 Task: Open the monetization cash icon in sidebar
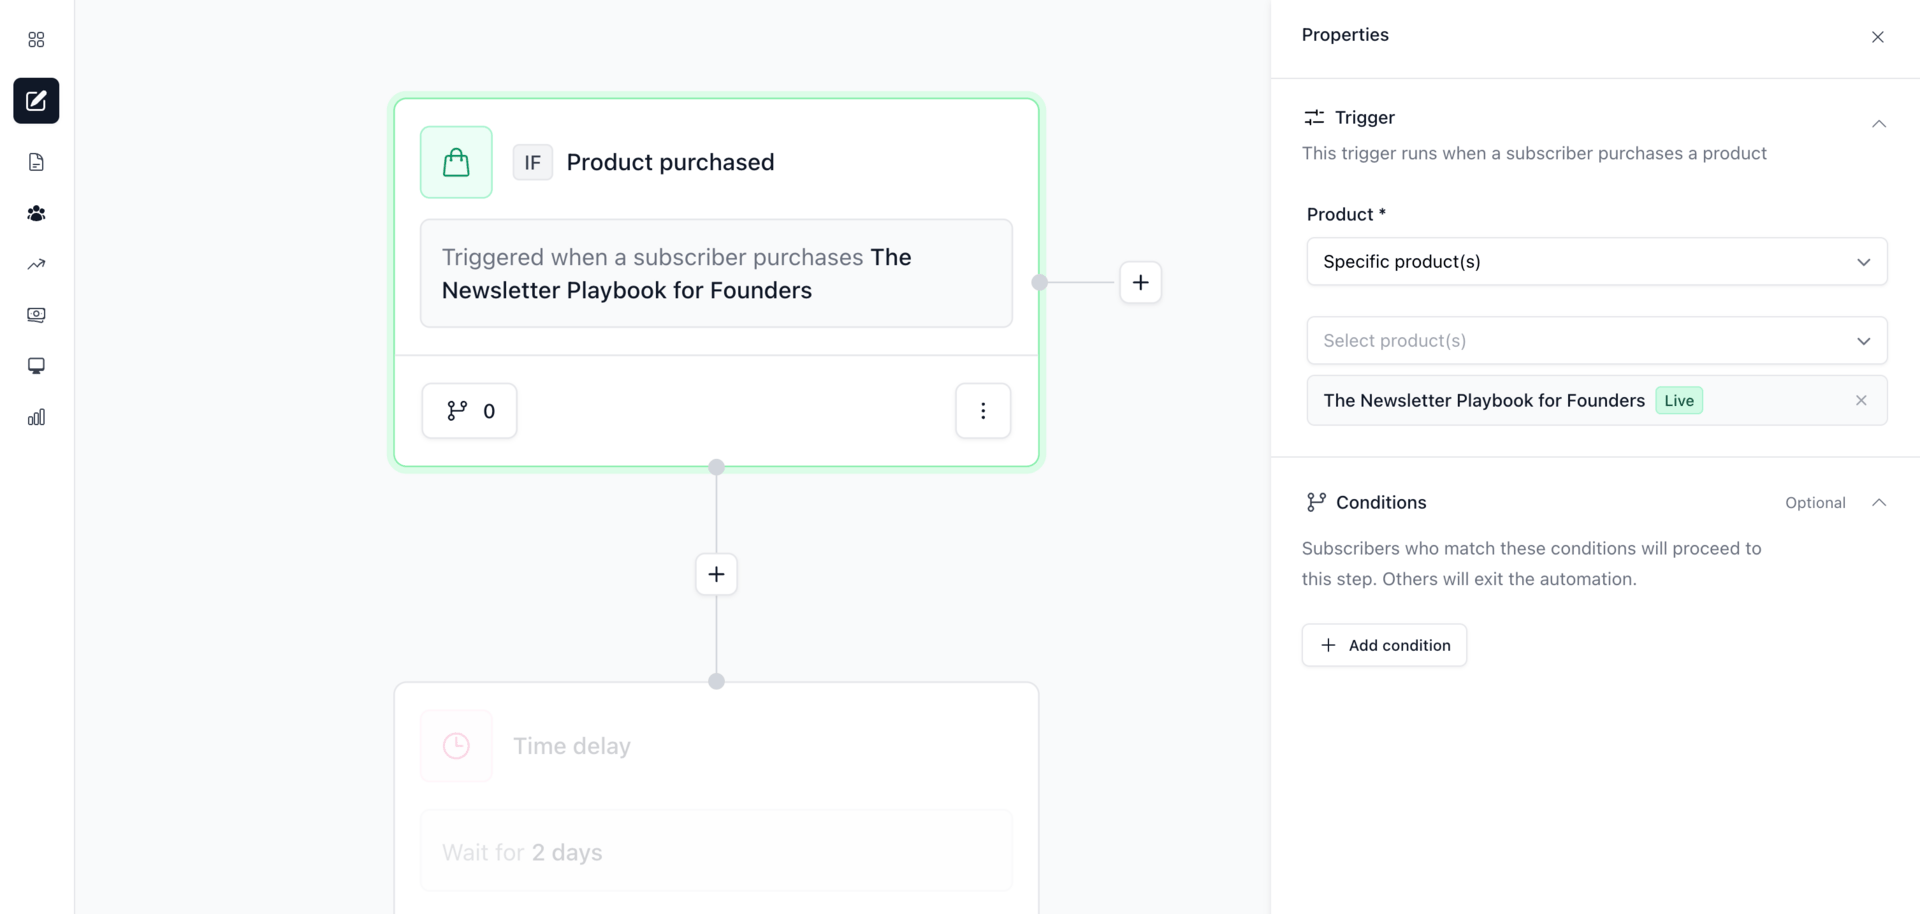point(36,315)
